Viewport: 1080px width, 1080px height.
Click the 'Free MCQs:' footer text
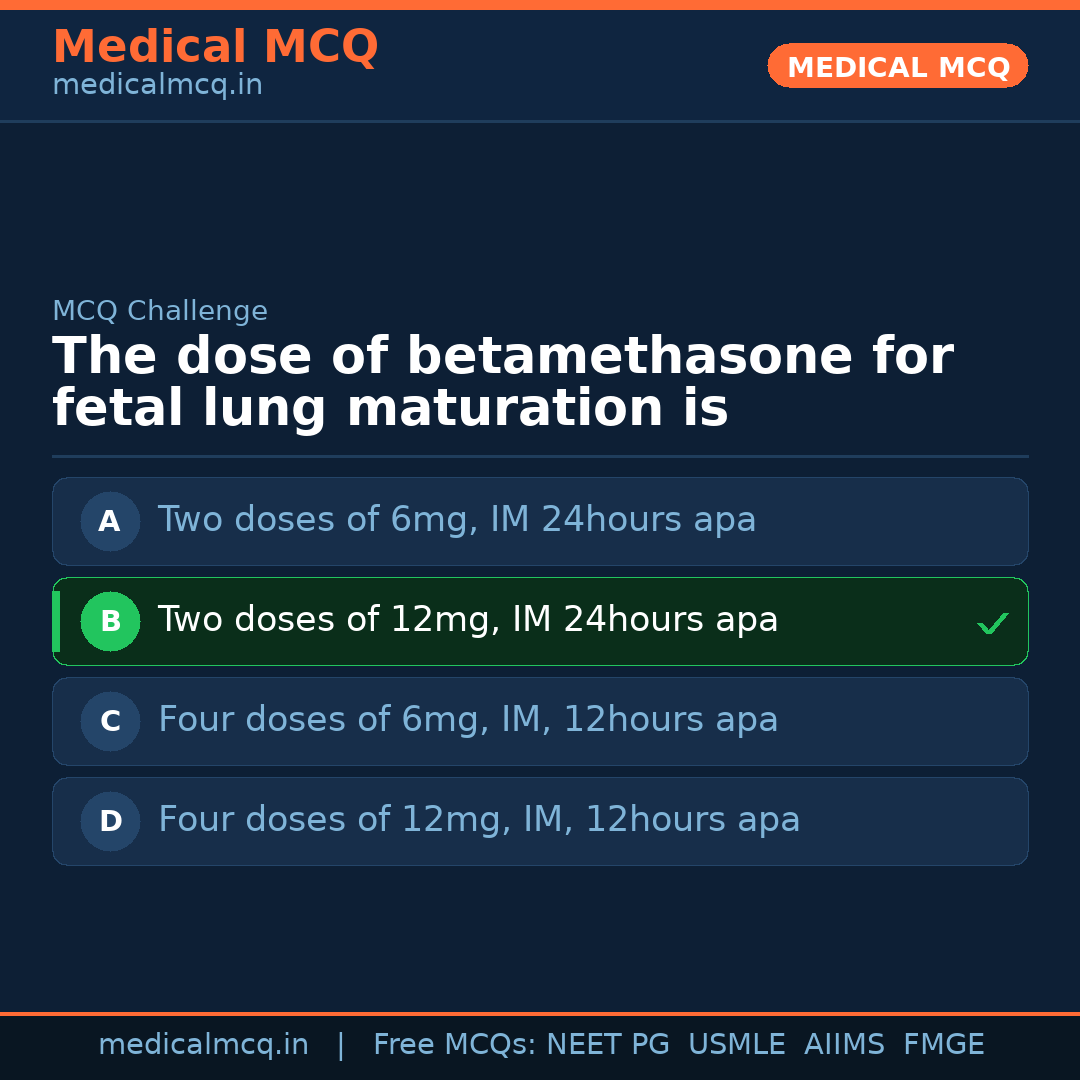point(455,1045)
